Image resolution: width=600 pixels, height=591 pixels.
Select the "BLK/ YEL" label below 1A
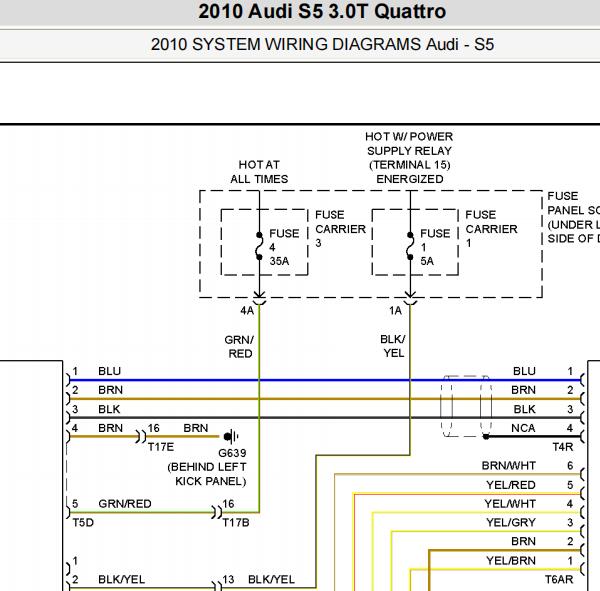(x=393, y=346)
